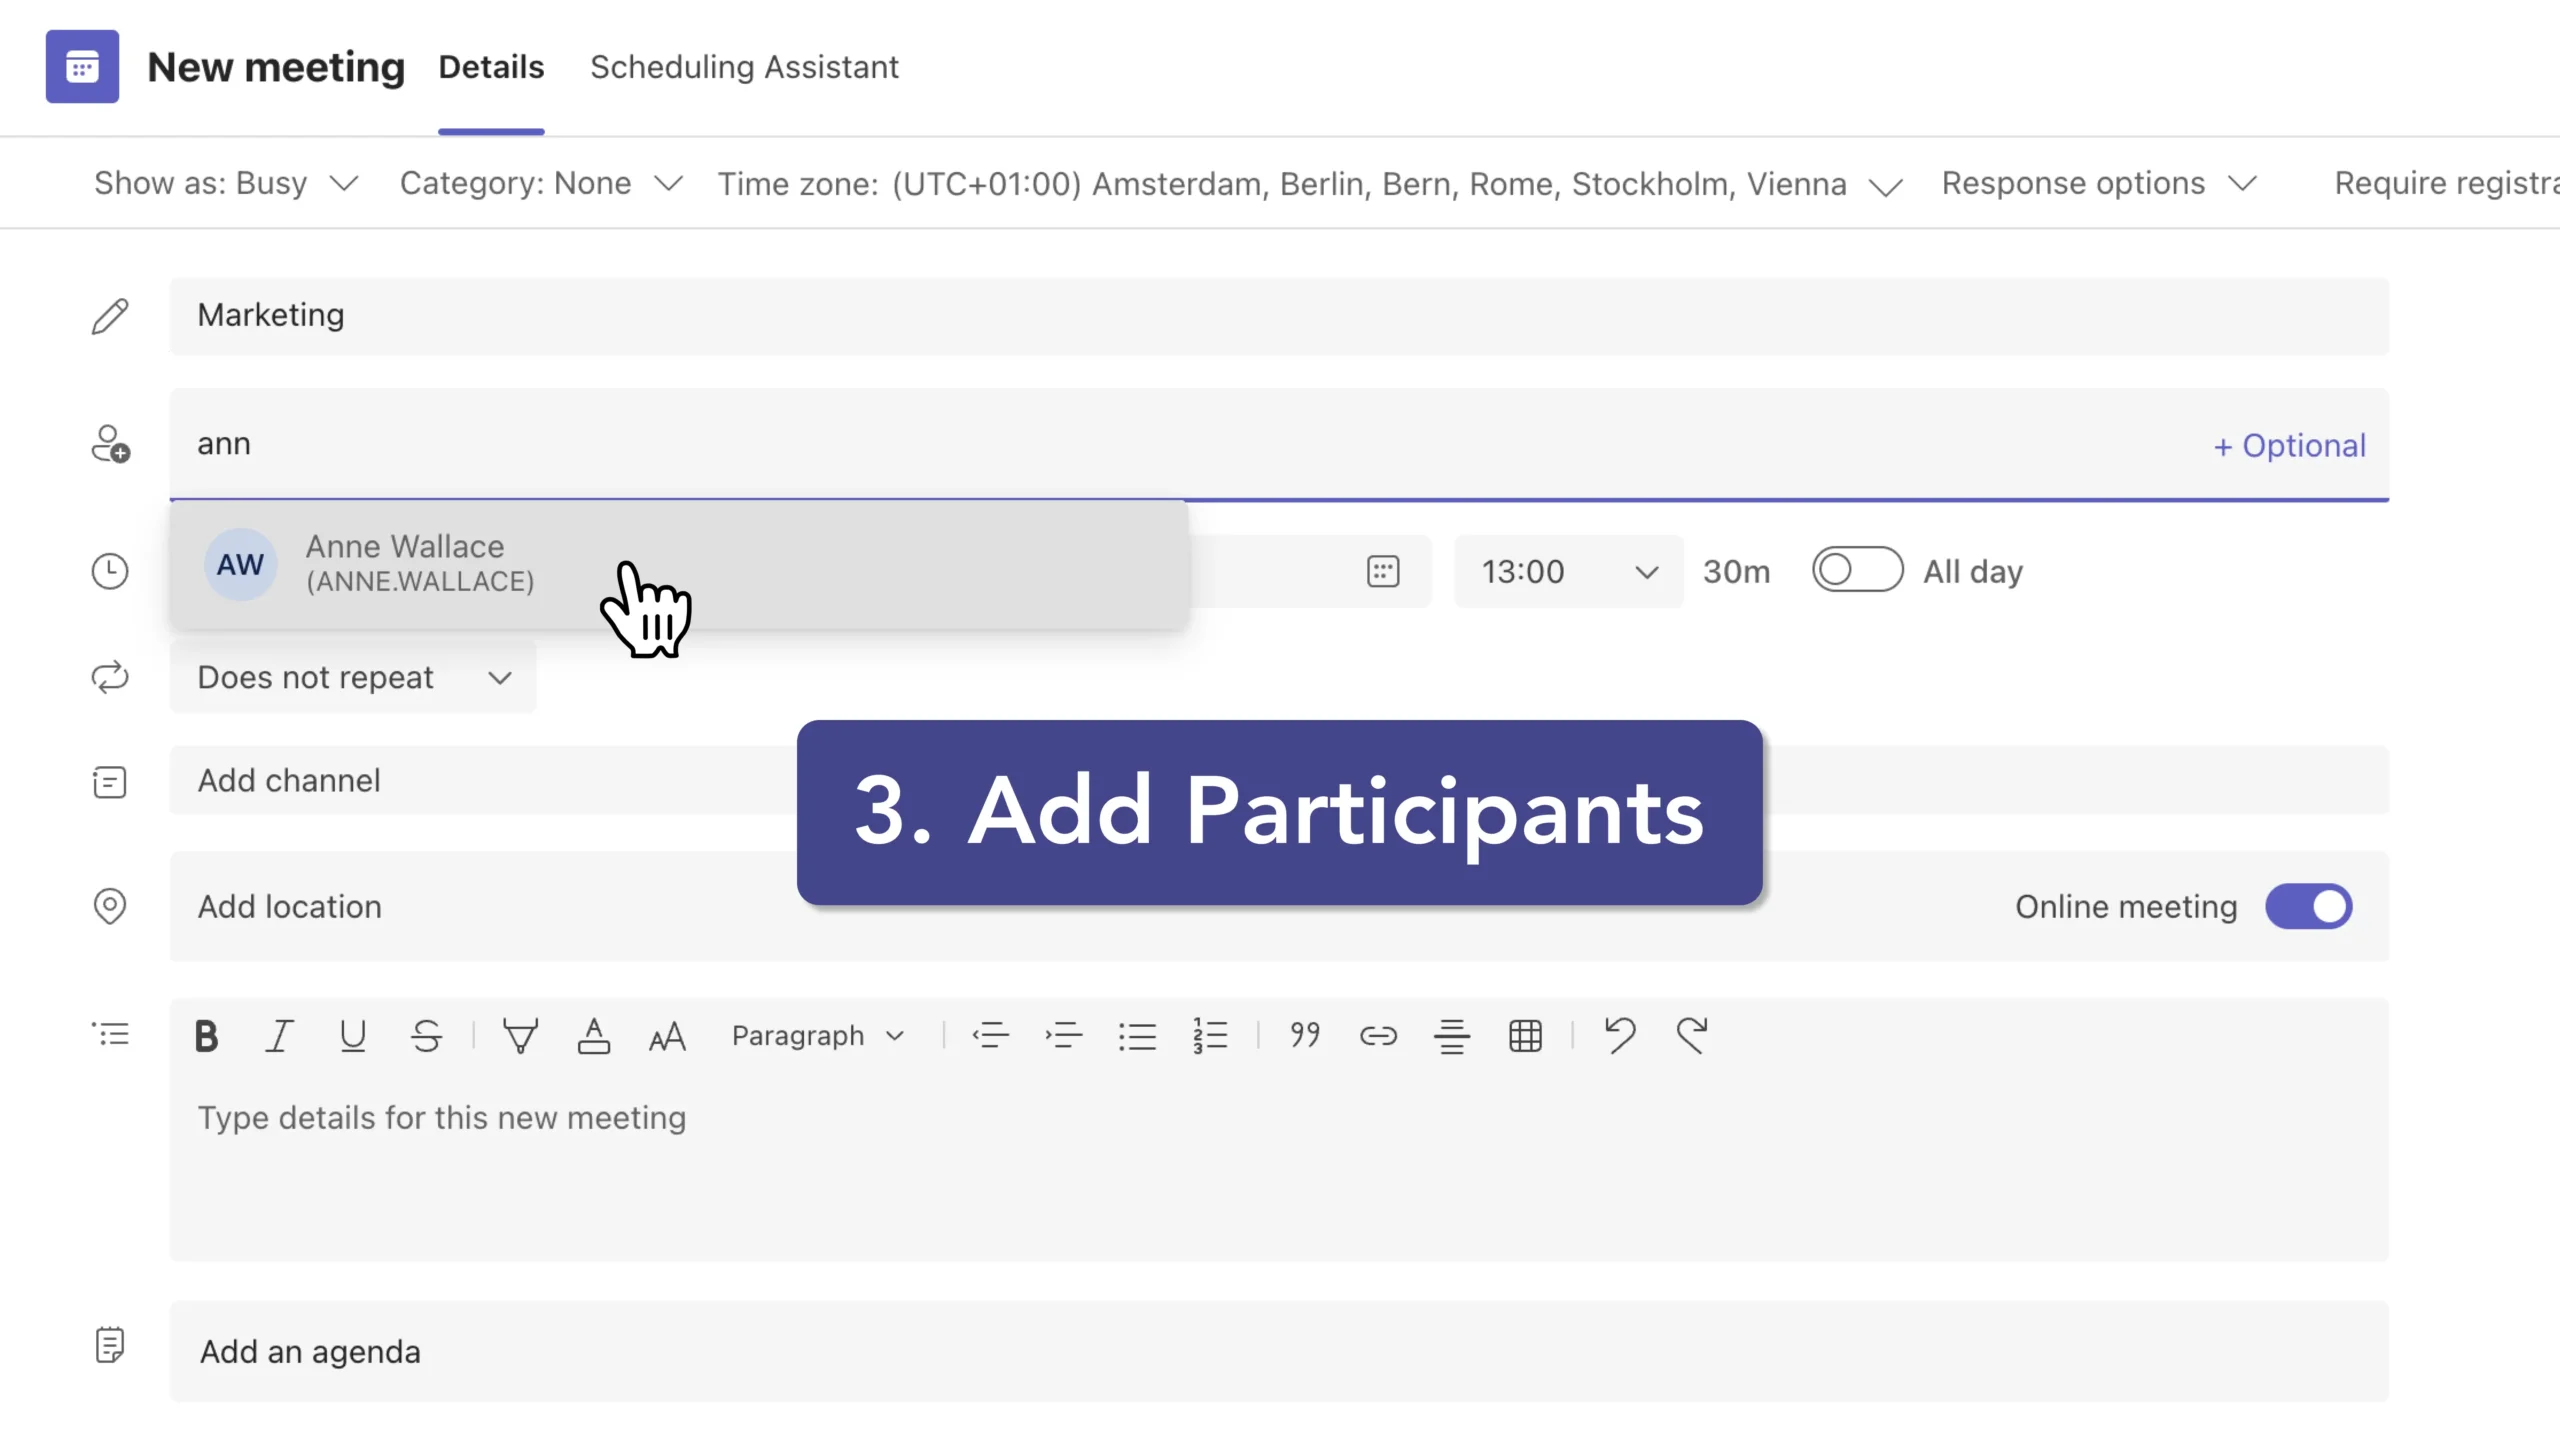This screenshot has height=1440, width=2560.
Task: Undo the last edit in toolbar
Action: click(1619, 1036)
